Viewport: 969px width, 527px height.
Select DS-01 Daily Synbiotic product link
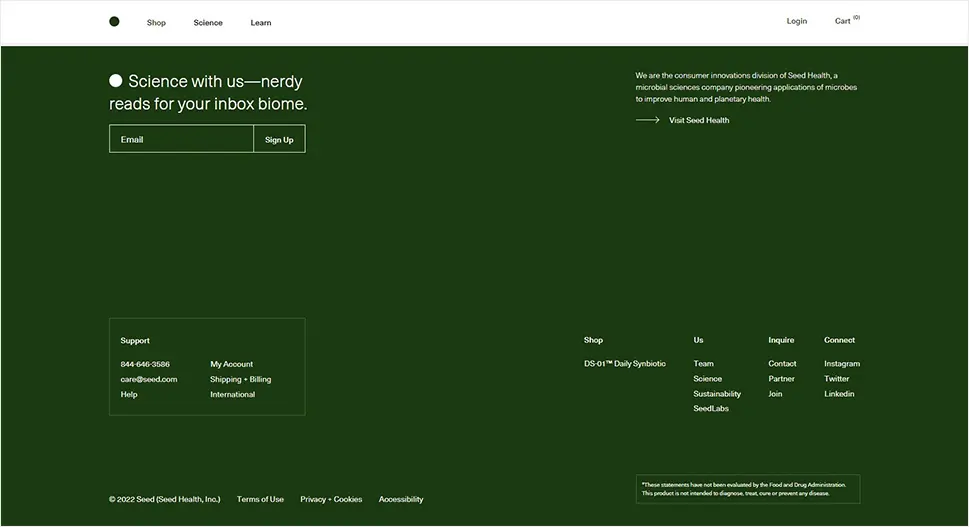625,364
